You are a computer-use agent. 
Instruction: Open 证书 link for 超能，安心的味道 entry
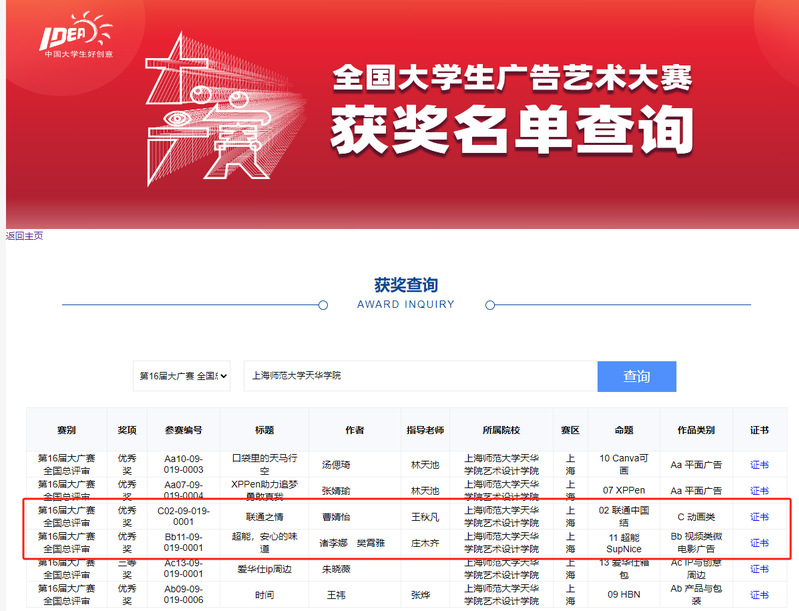[x=759, y=543]
